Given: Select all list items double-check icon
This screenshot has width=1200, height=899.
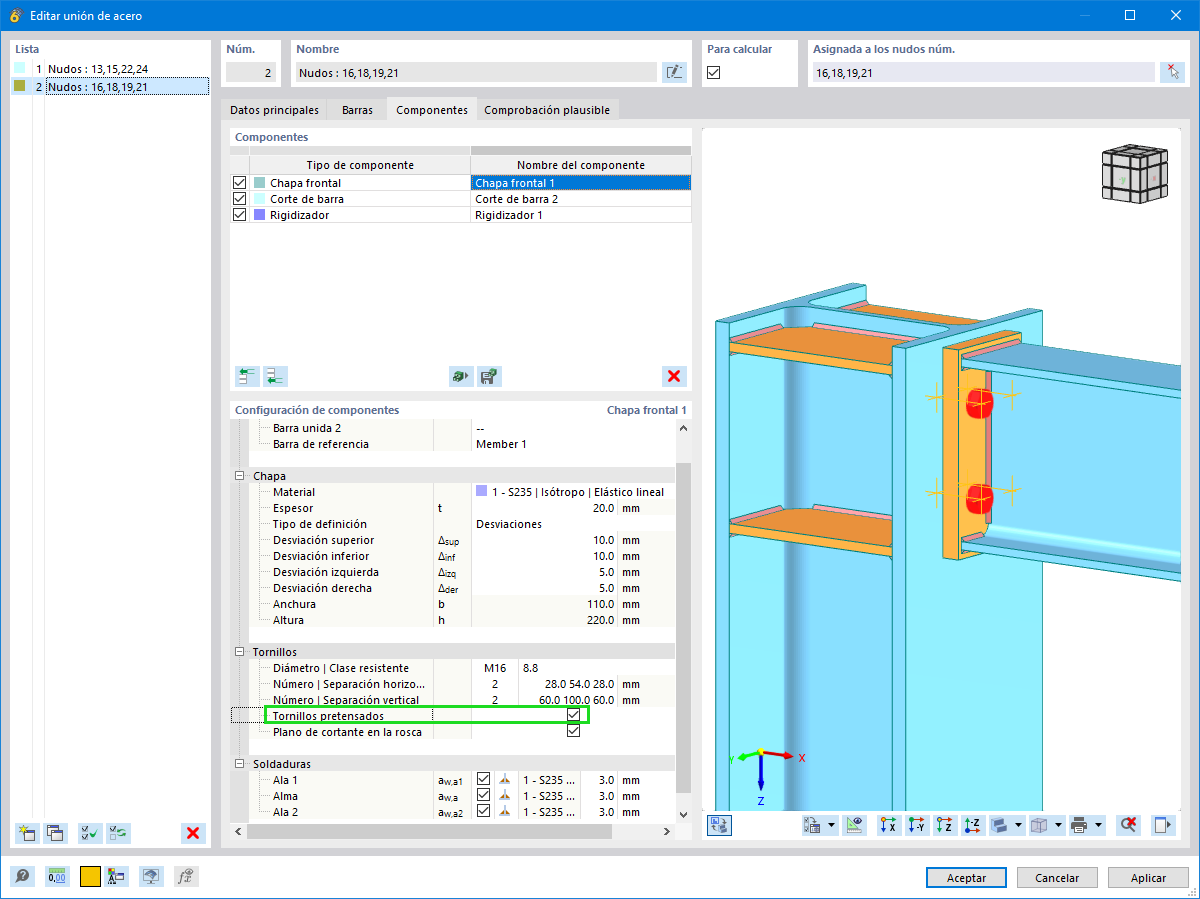Looking at the screenshot, I should point(90,832).
